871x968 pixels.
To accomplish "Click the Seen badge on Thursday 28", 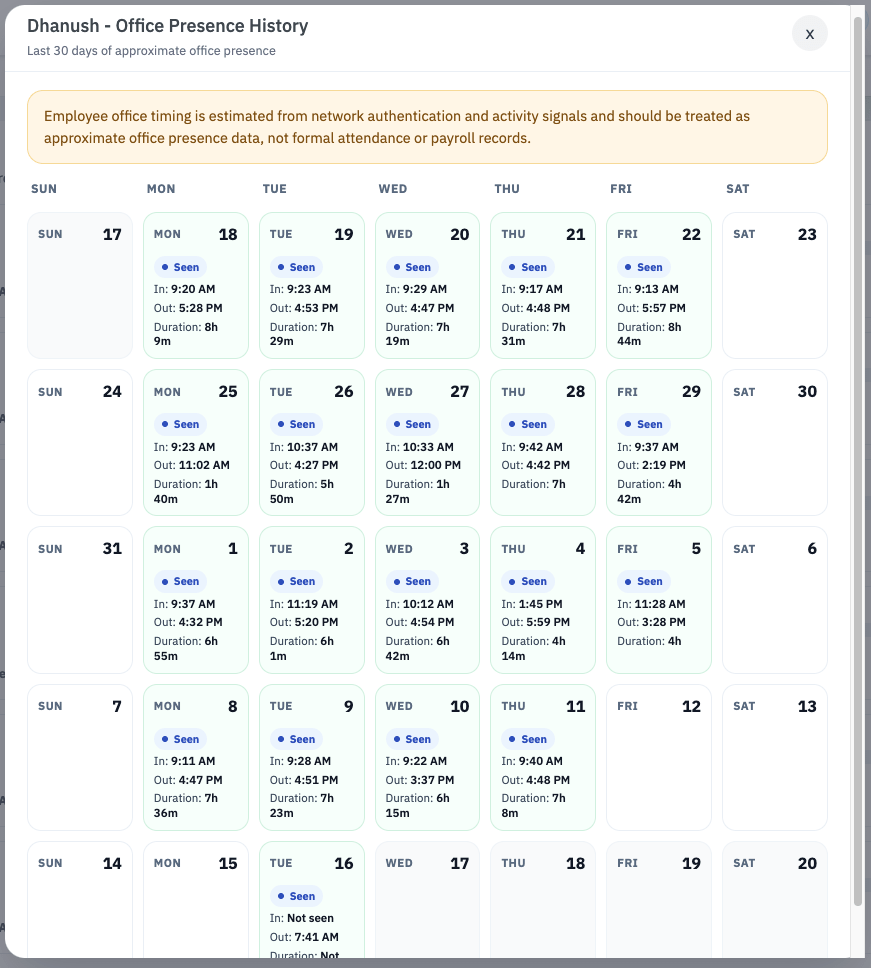I will 528,424.
